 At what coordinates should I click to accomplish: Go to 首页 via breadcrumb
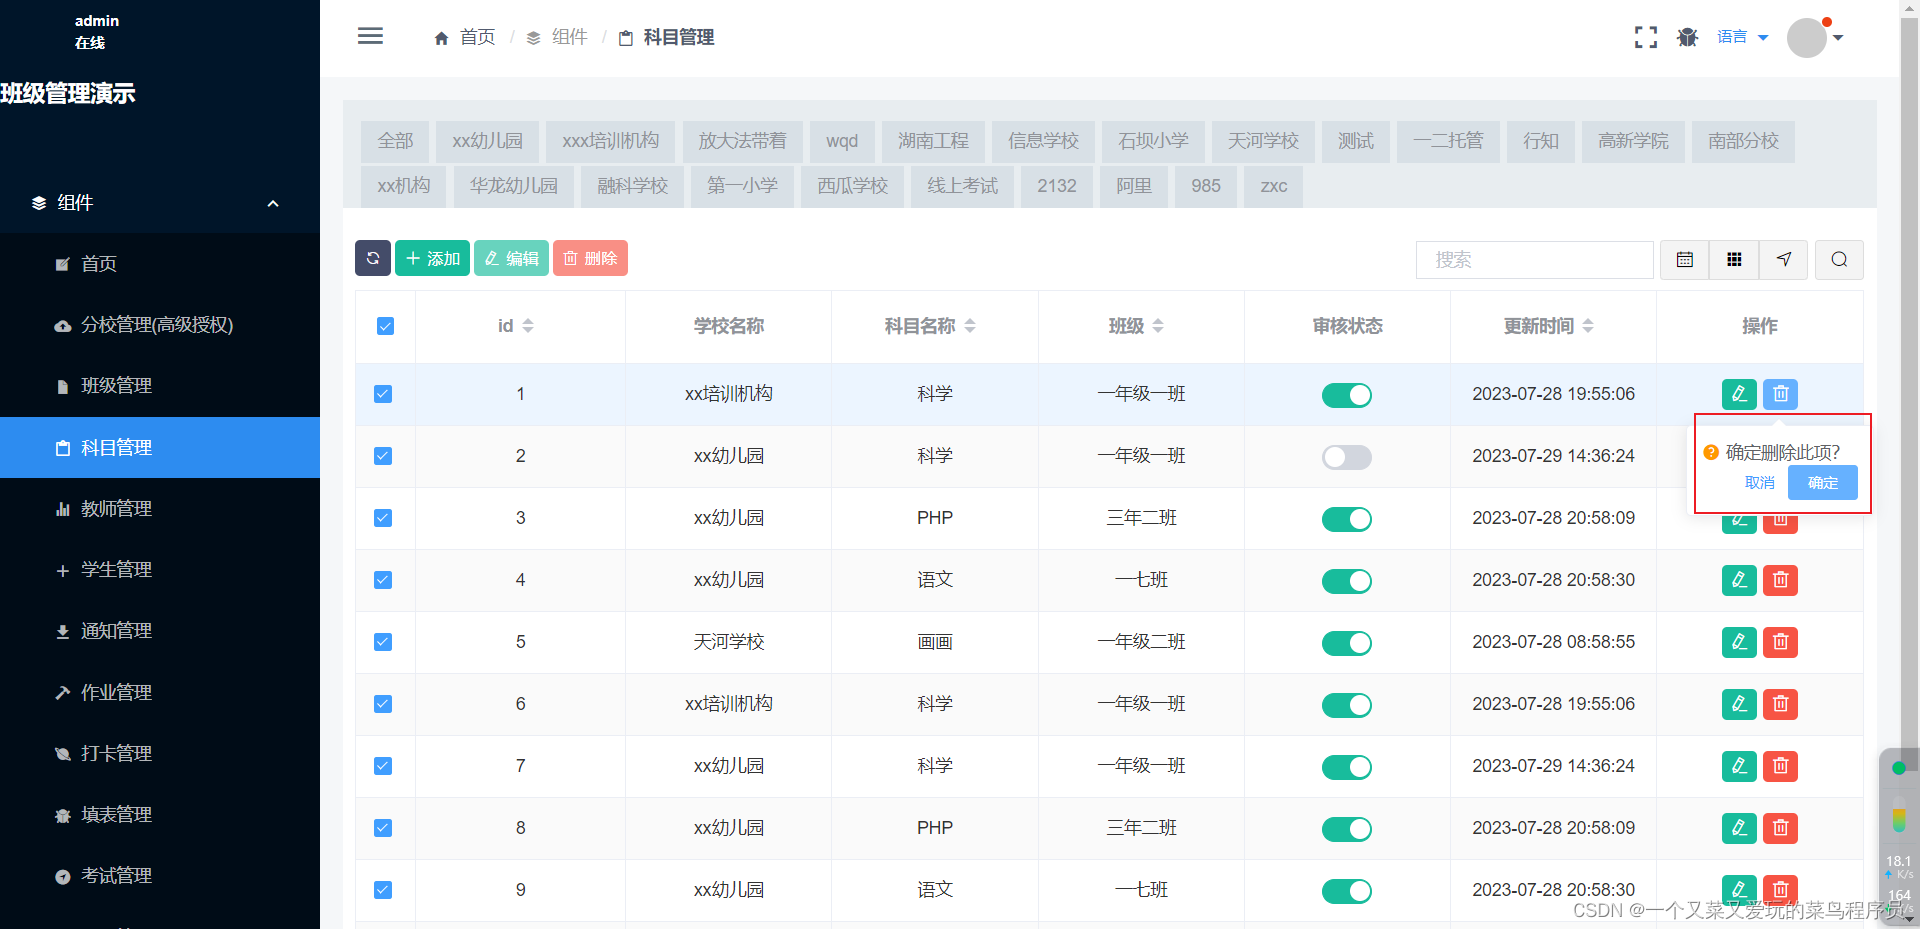[x=465, y=37]
